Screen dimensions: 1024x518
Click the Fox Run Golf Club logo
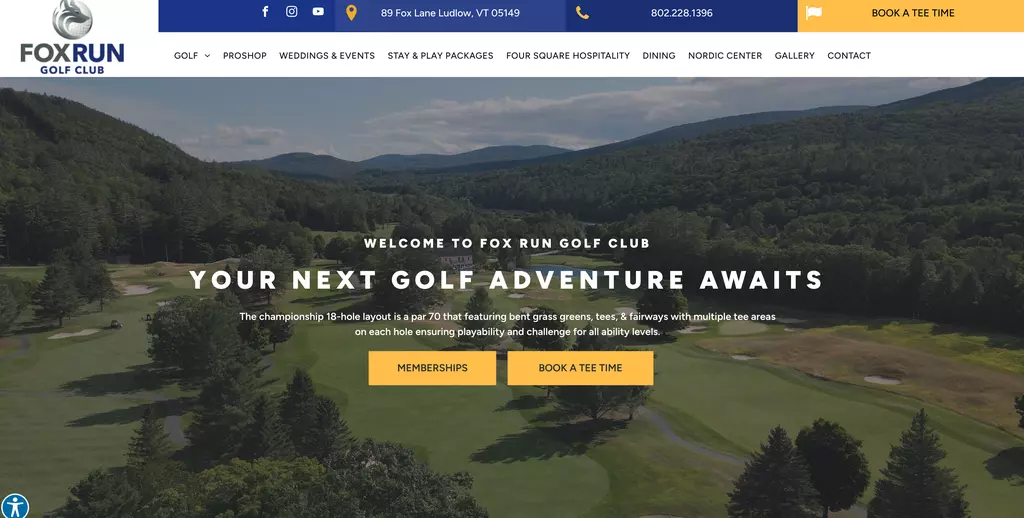72,37
